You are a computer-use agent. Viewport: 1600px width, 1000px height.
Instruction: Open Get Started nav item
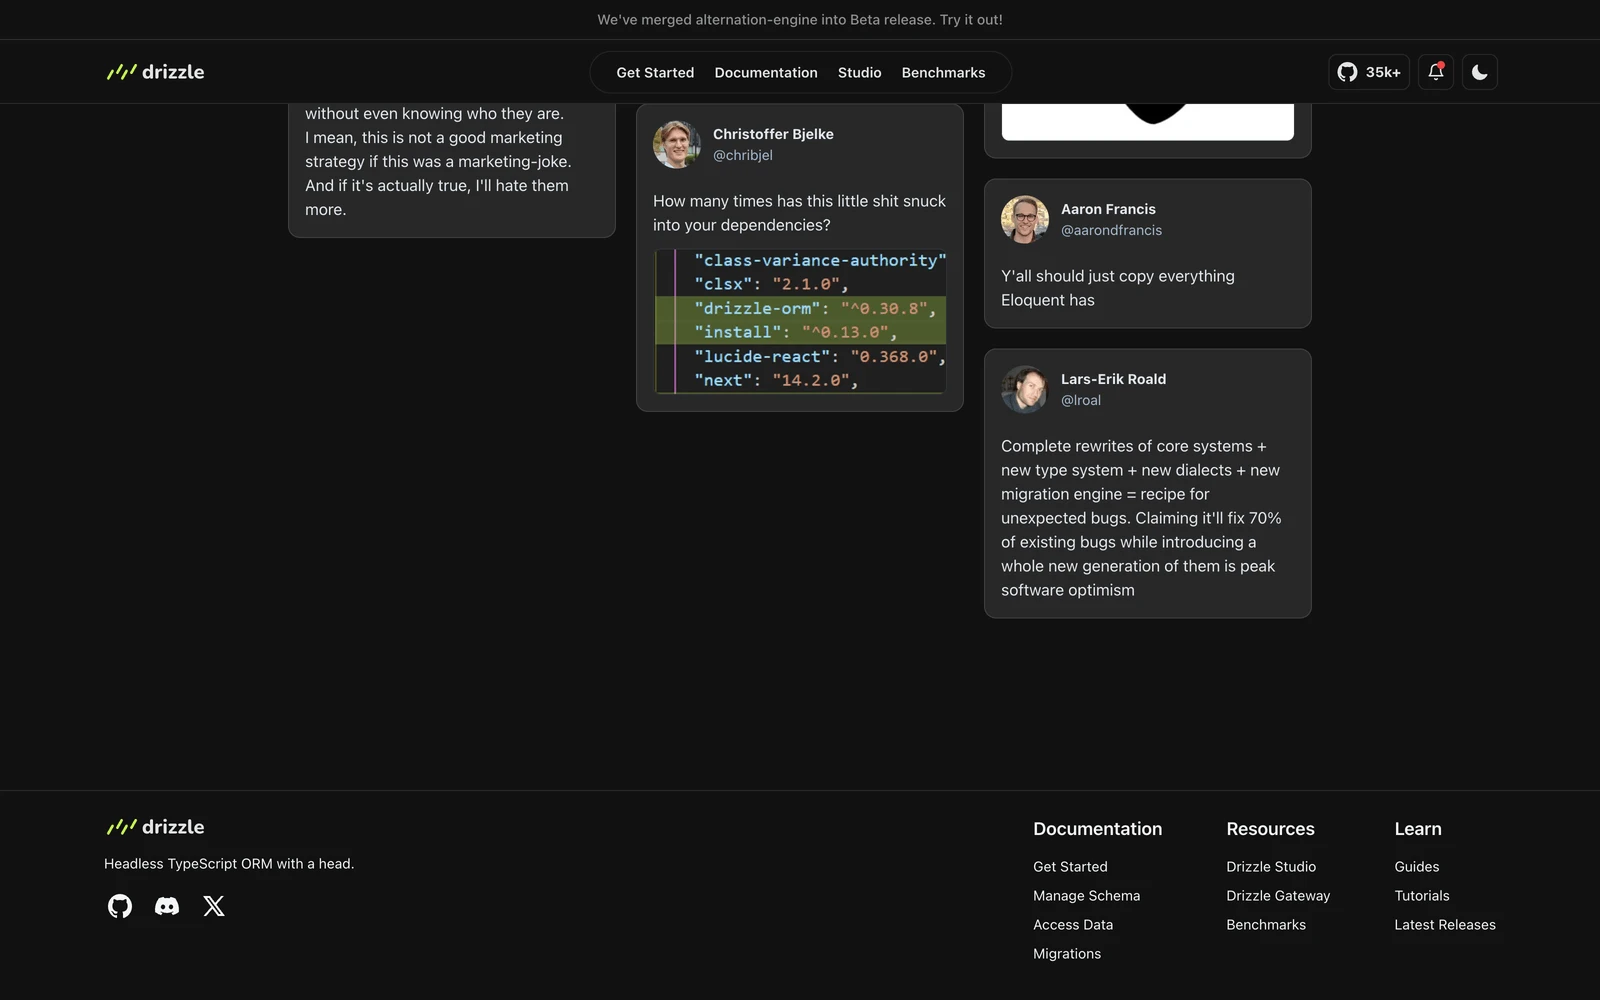pyautogui.click(x=655, y=73)
